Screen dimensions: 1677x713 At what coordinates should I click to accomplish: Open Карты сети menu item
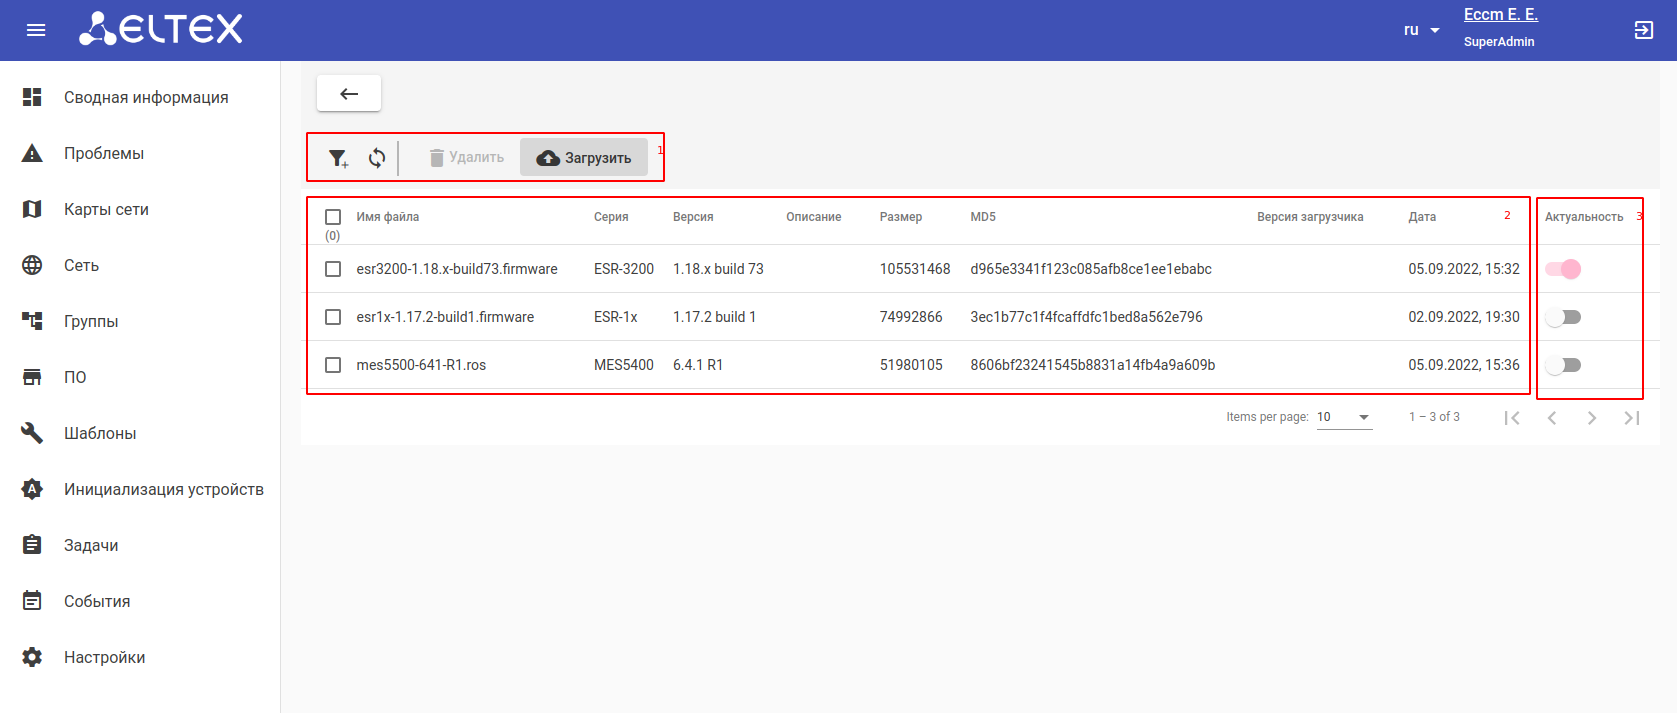point(140,209)
